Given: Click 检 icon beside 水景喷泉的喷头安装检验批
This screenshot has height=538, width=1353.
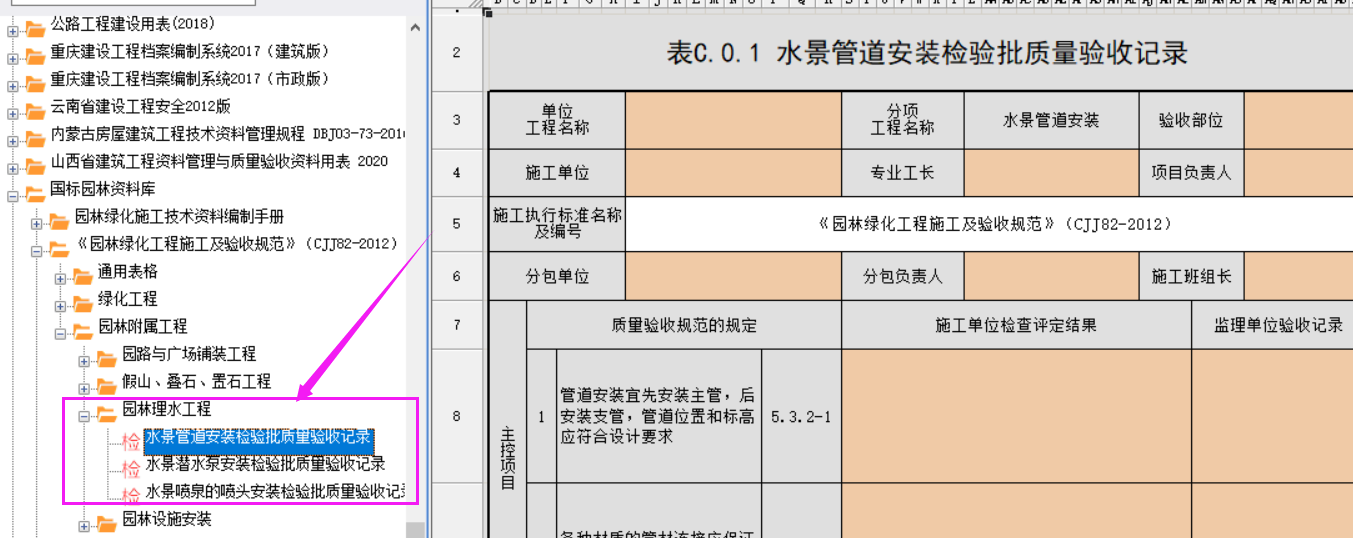Looking at the screenshot, I should tap(131, 493).
